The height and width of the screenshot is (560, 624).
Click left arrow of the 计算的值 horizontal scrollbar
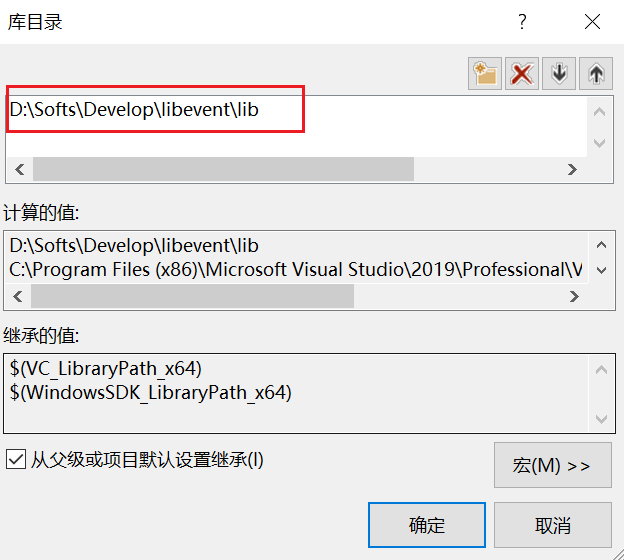click(18, 297)
